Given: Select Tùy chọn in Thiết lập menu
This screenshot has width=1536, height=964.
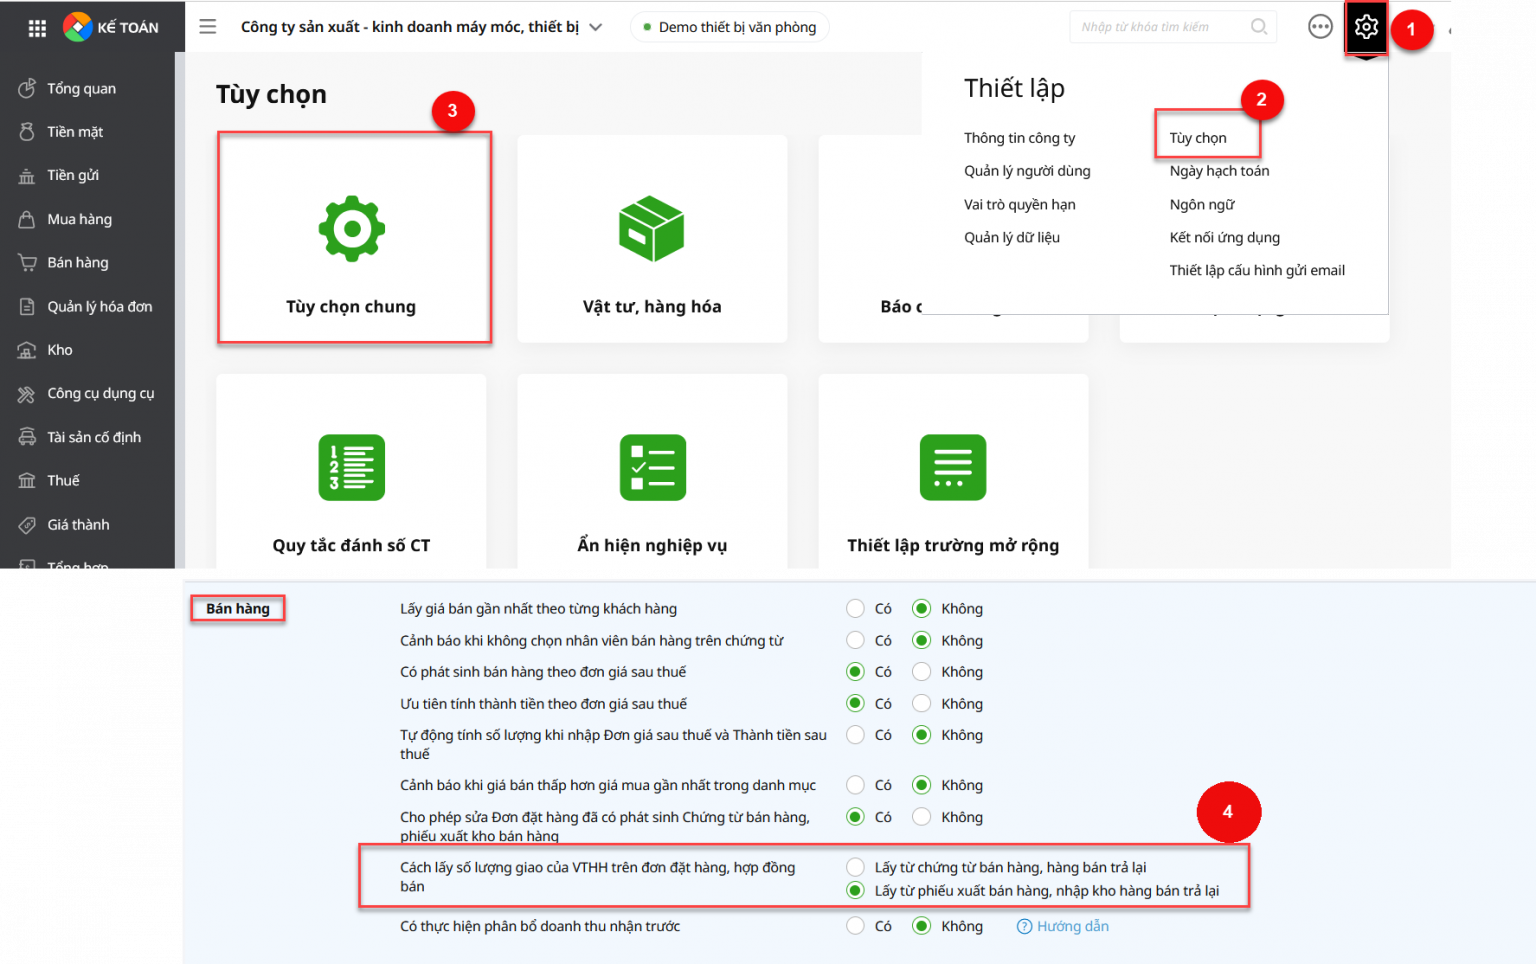Looking at the screenshot, I should pos(1198,138).
